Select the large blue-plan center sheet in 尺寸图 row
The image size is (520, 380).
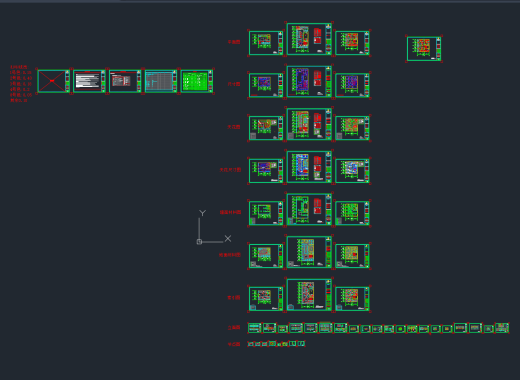click(x=309, y=82)
